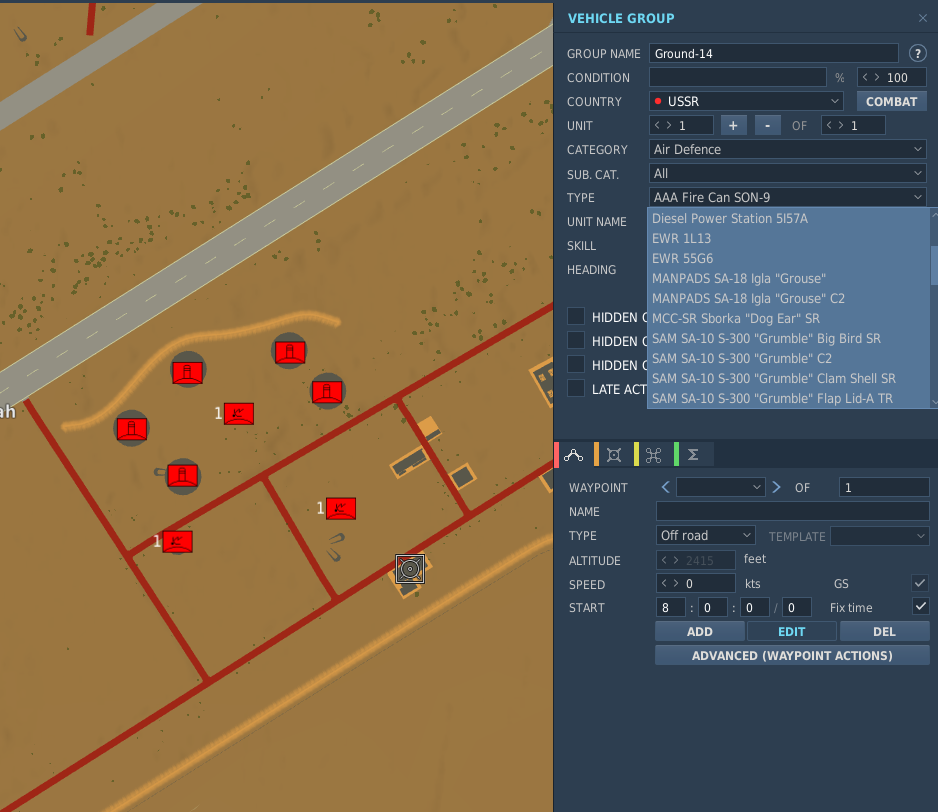Click the START day field after slash

coord(797,607)
